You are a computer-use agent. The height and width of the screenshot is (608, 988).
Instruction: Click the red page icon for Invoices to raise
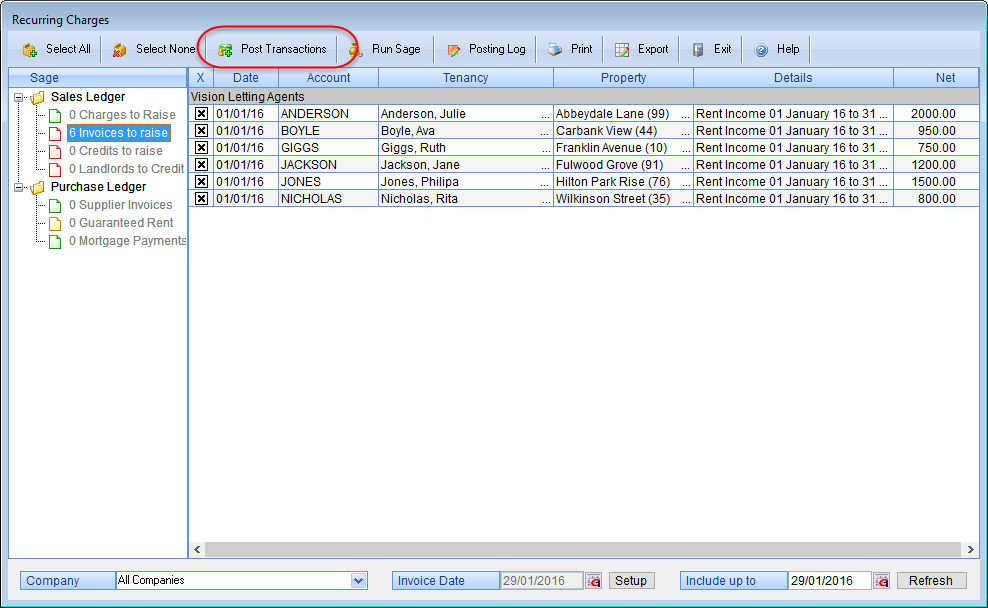[x=55, y=134]
